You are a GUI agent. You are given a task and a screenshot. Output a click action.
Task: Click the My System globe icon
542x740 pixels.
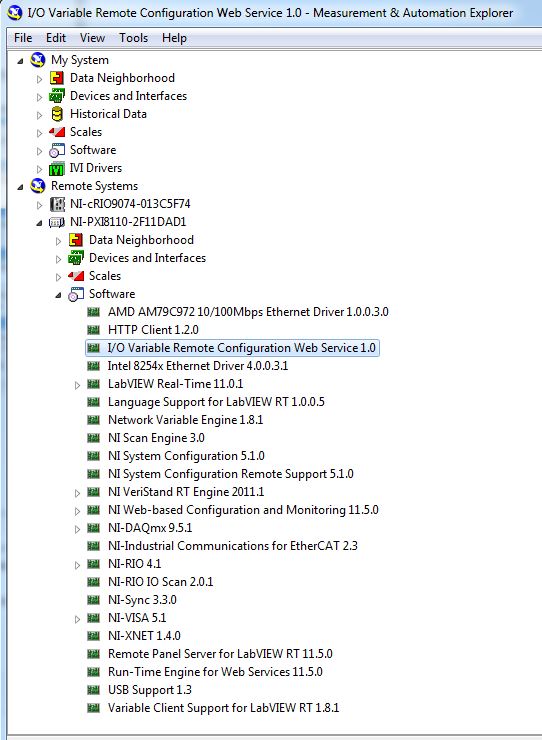pyautogui.click(x=38, y=60)
